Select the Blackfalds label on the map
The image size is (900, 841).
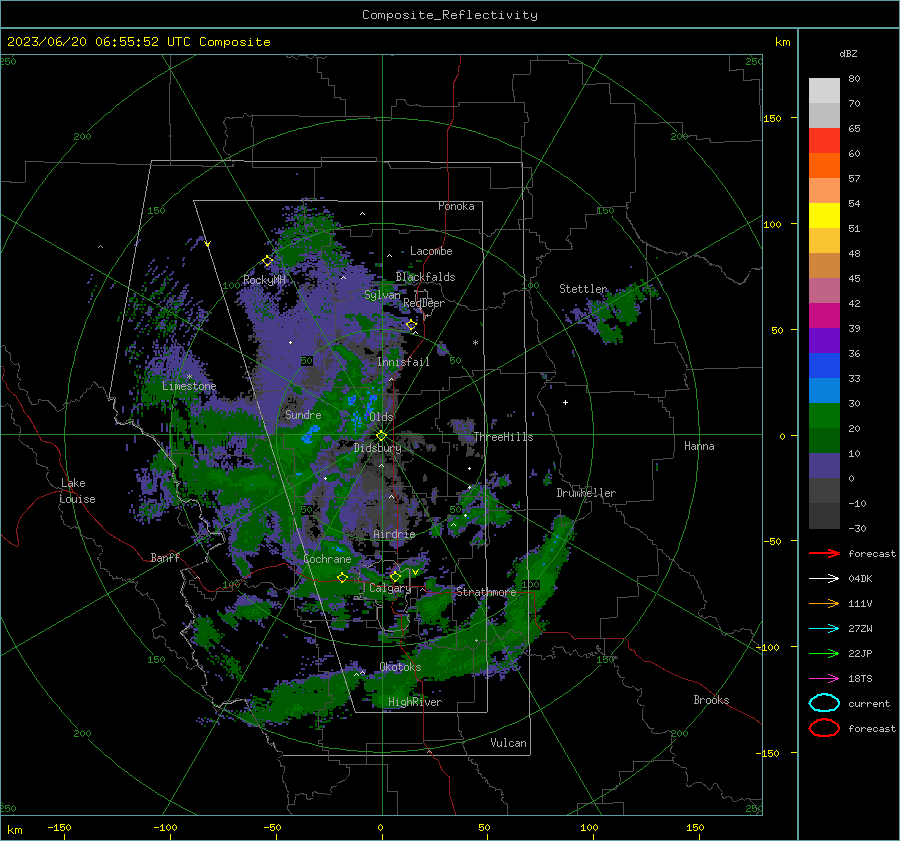pos(425,277)
